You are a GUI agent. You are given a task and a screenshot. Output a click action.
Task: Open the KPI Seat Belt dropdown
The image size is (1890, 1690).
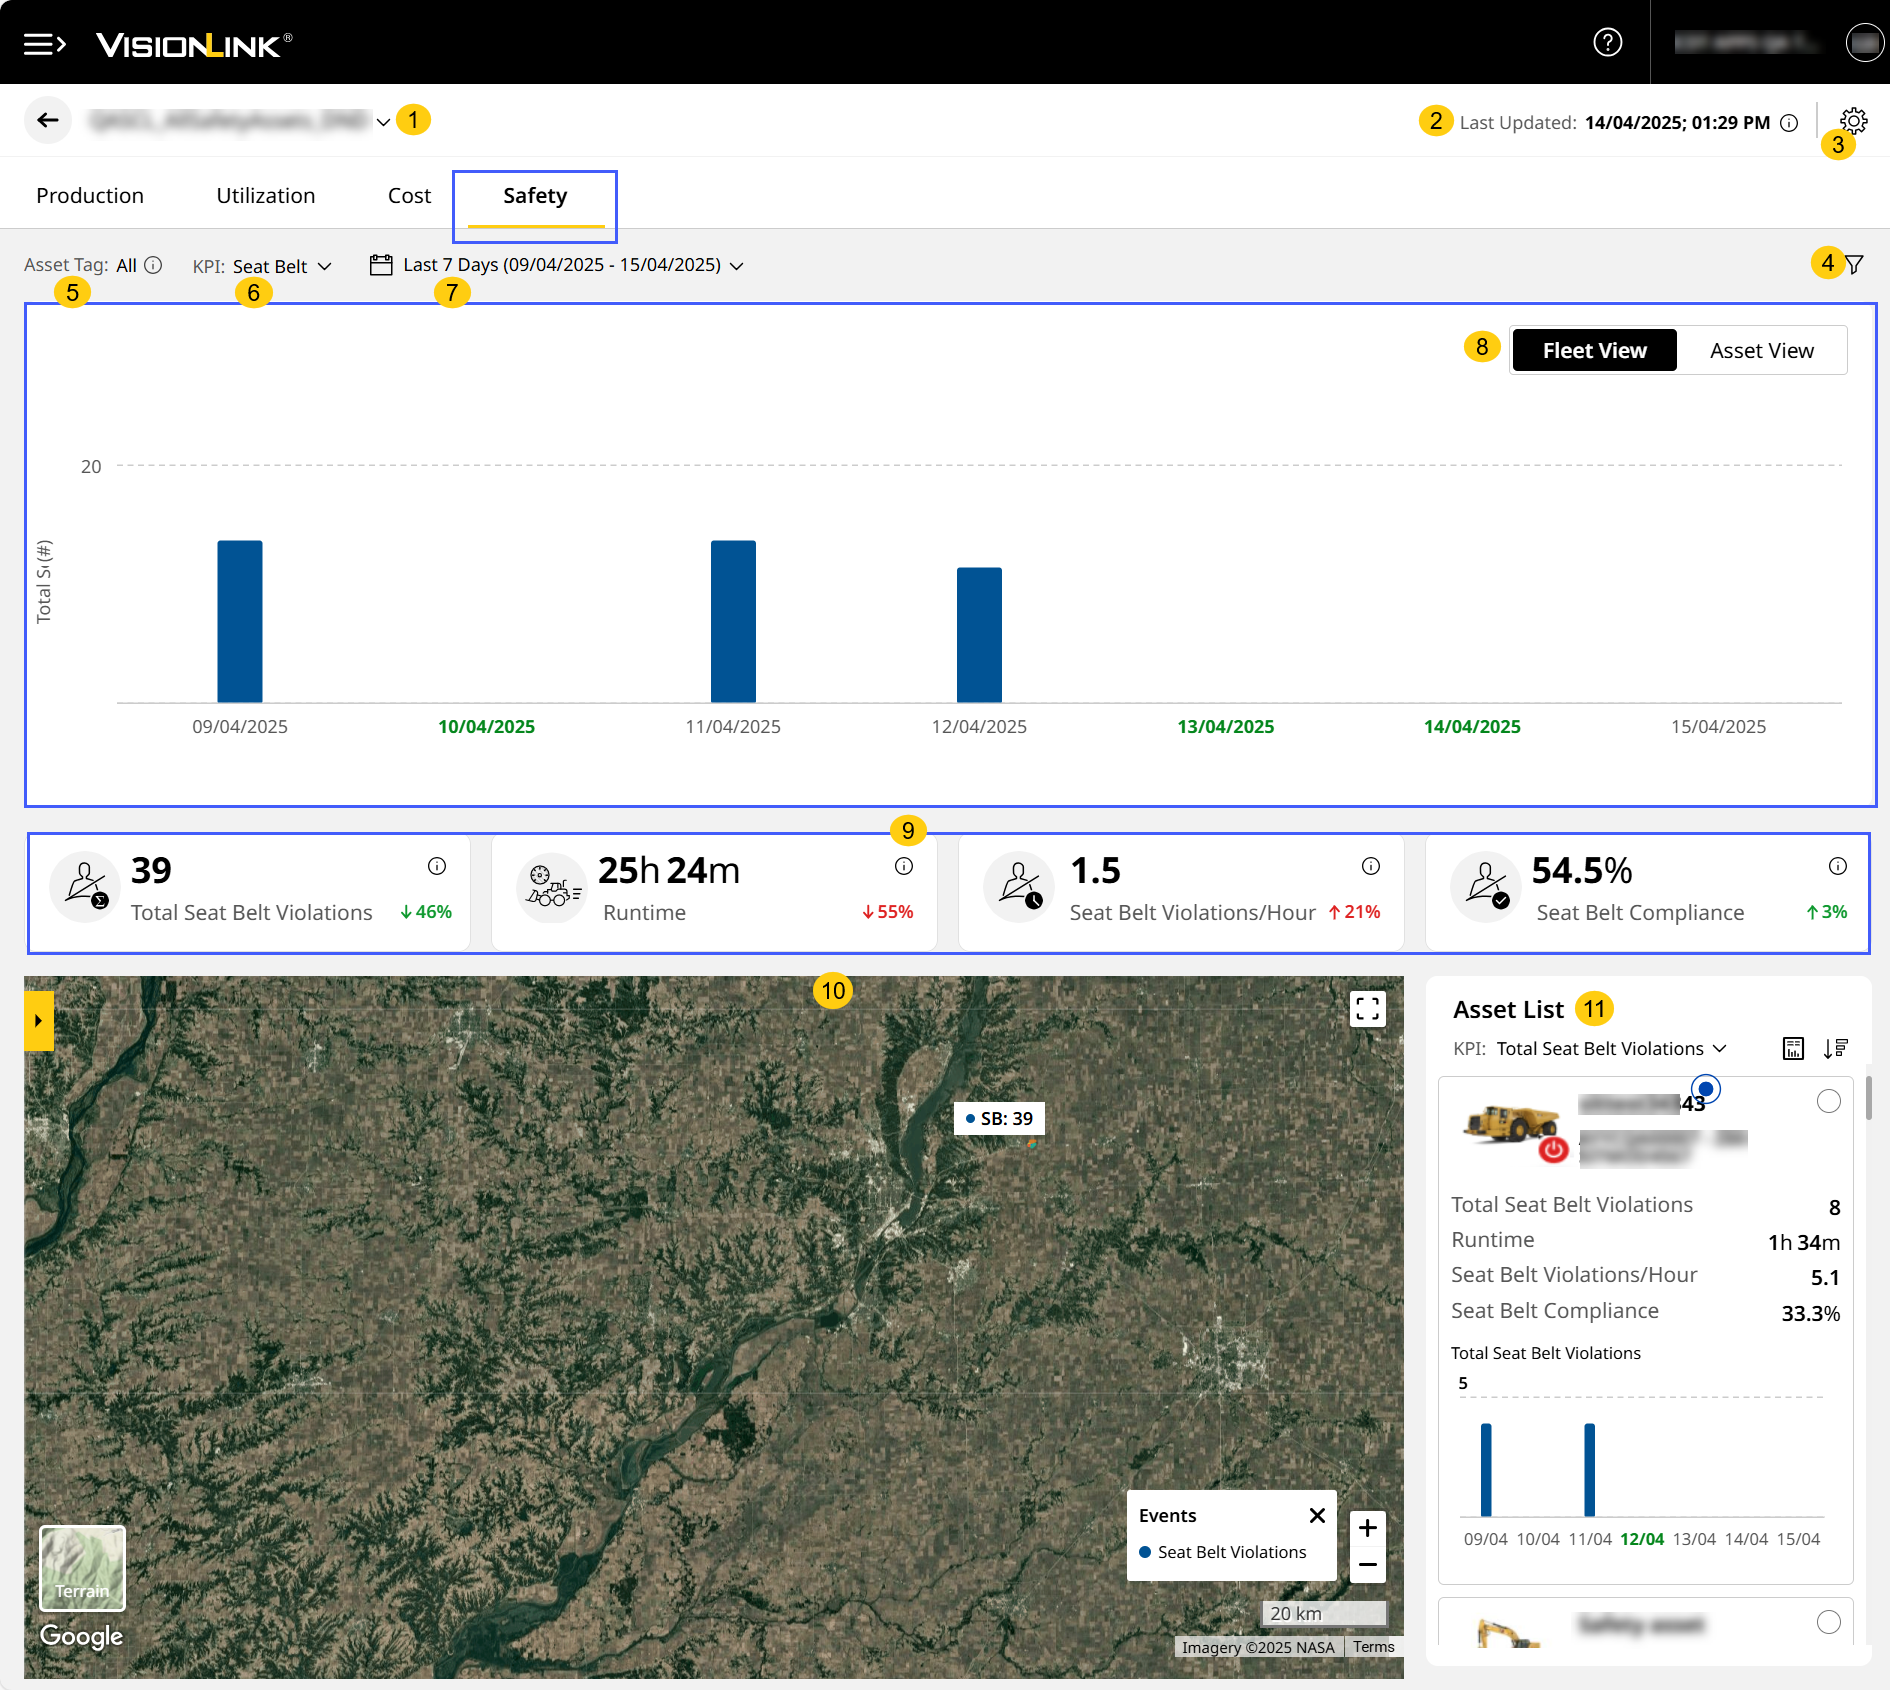(281, 266)
